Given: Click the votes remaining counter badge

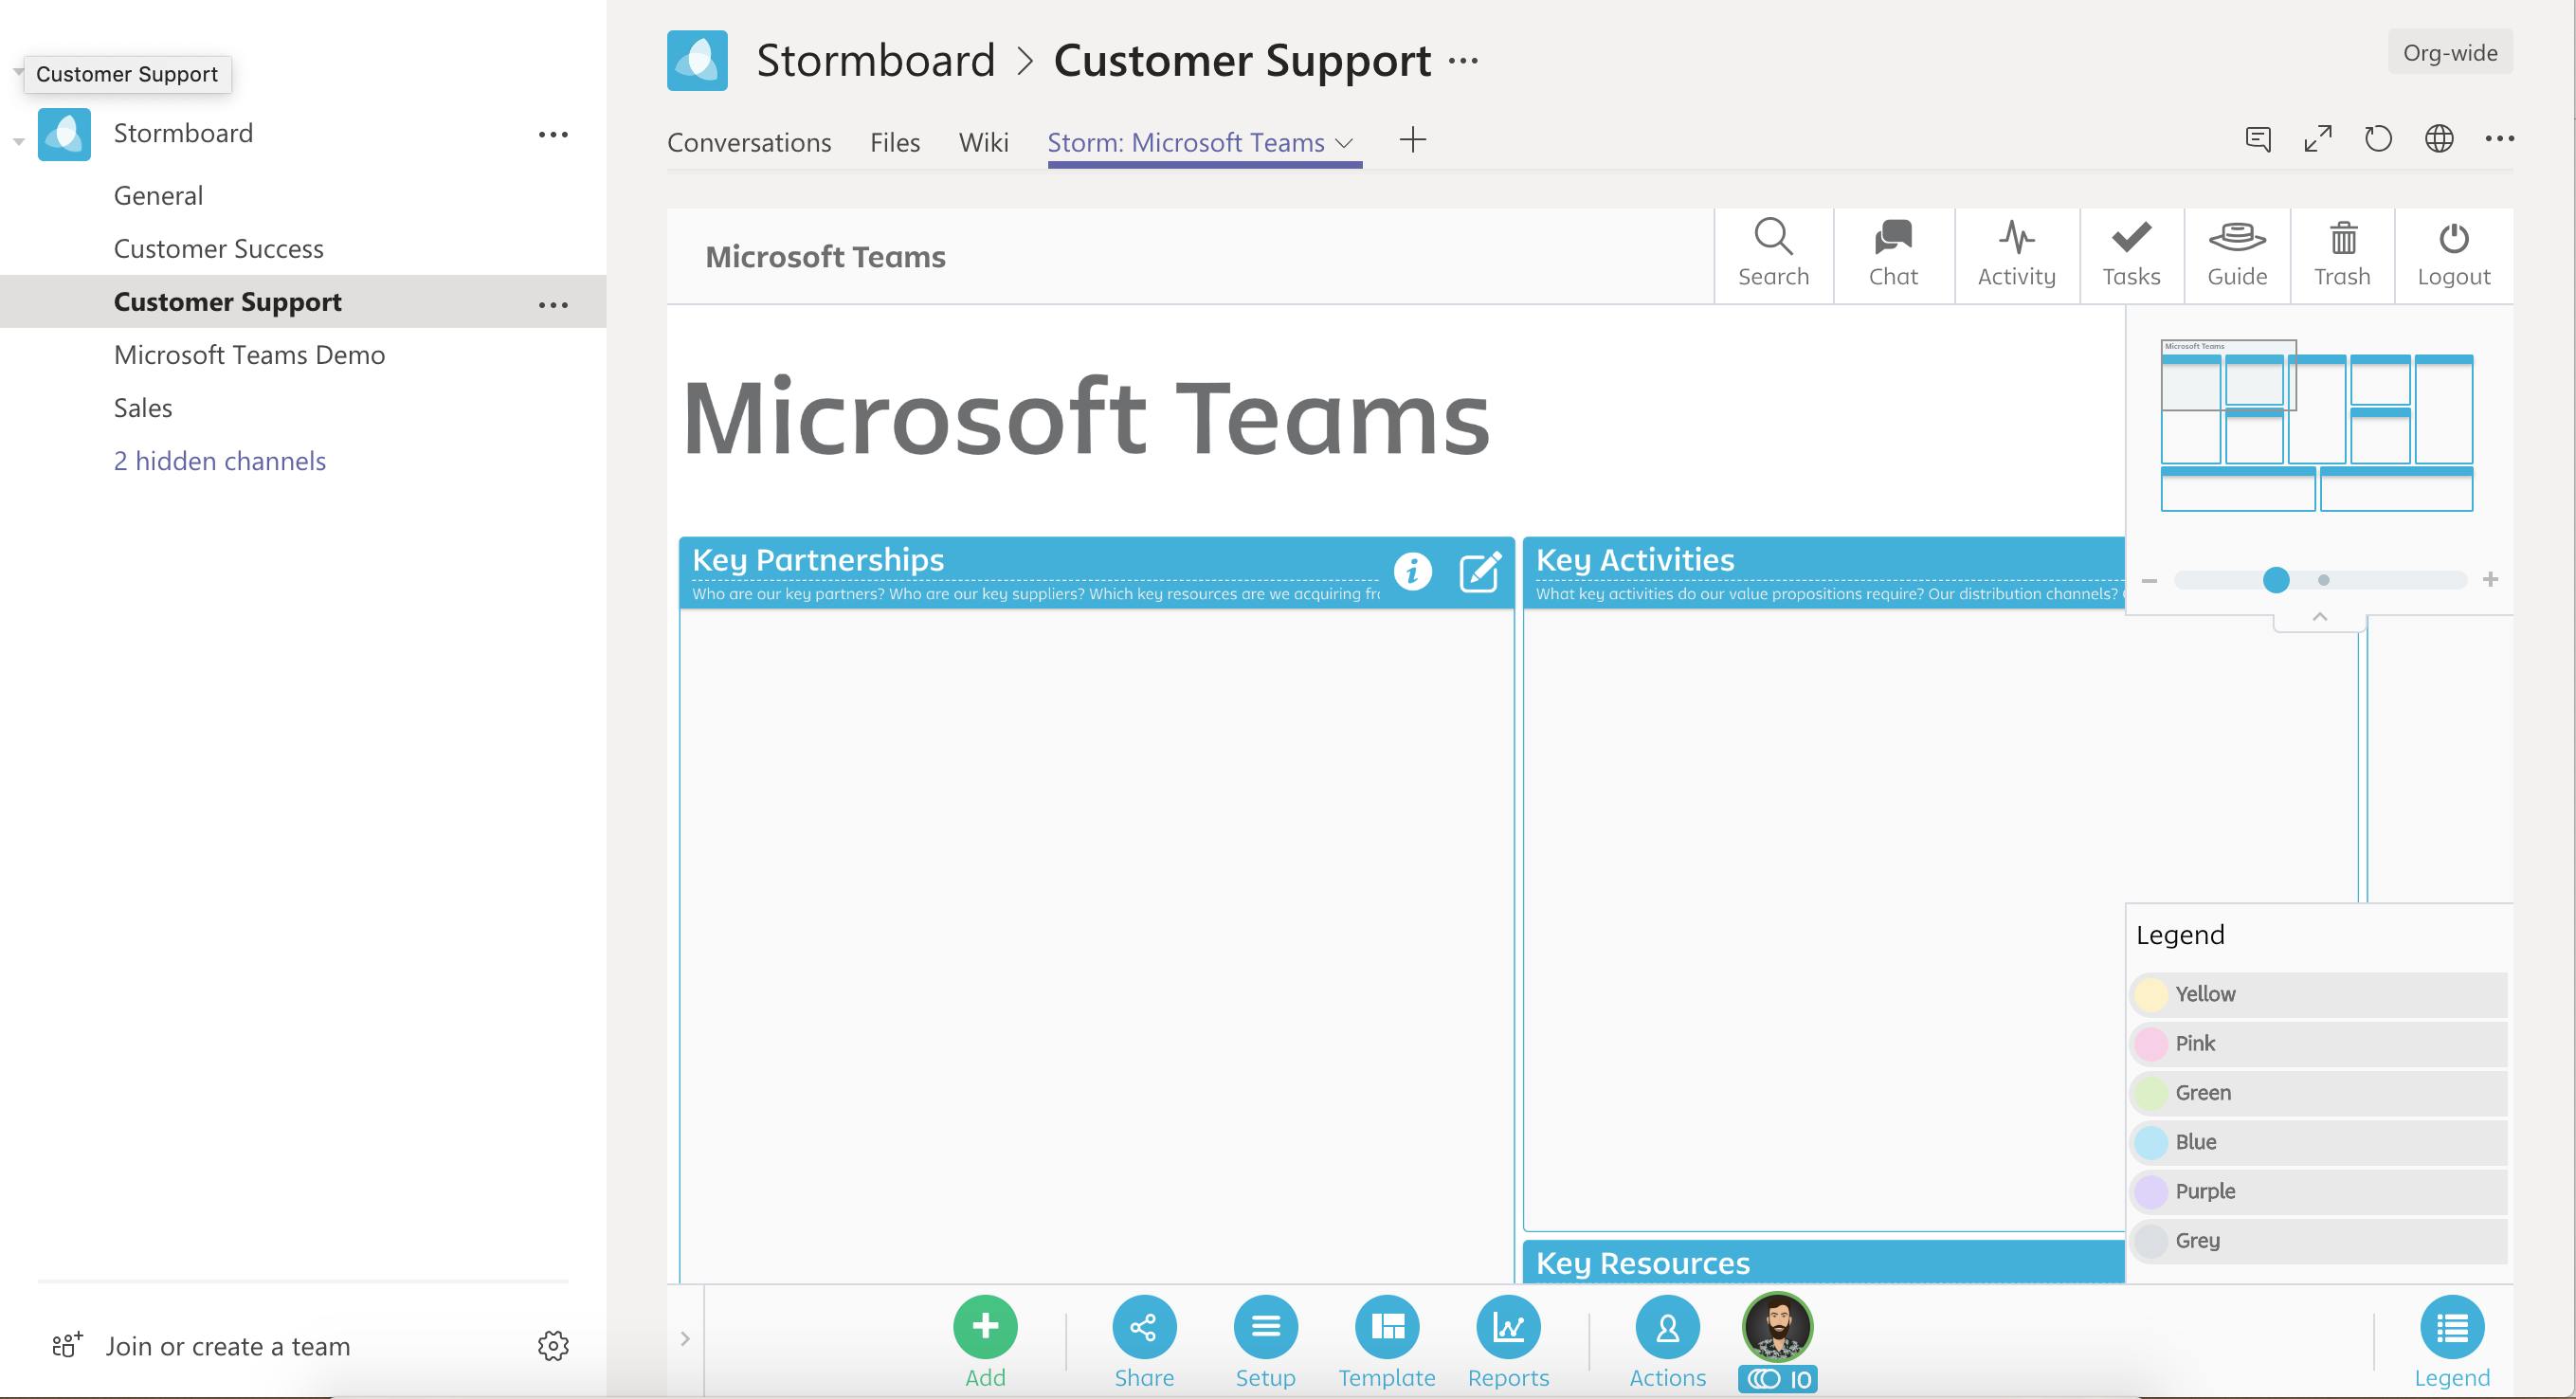Looking at the screenshot, I should pyautogui.click(x=1777, y=1379).
